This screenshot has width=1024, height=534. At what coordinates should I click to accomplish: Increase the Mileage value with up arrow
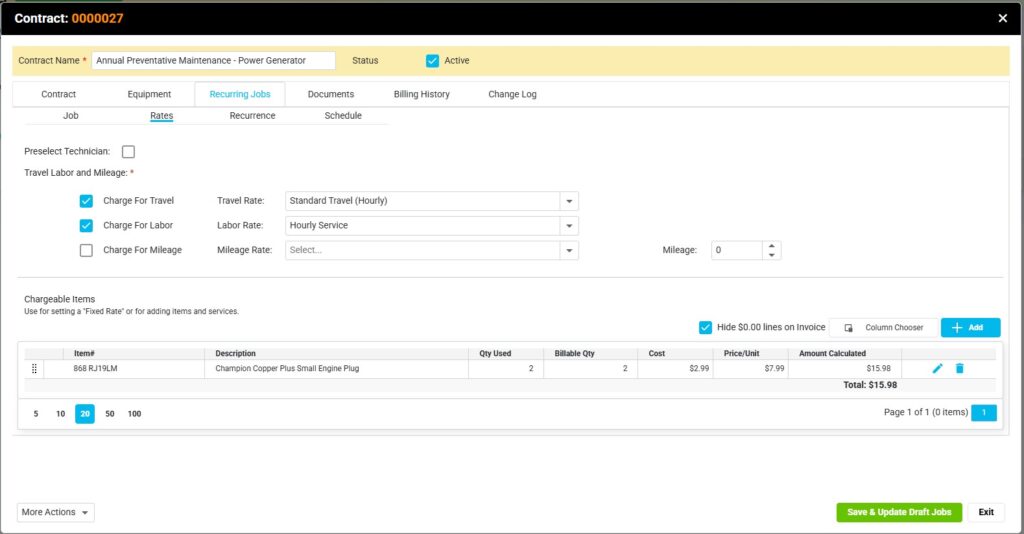click(771, 246)
